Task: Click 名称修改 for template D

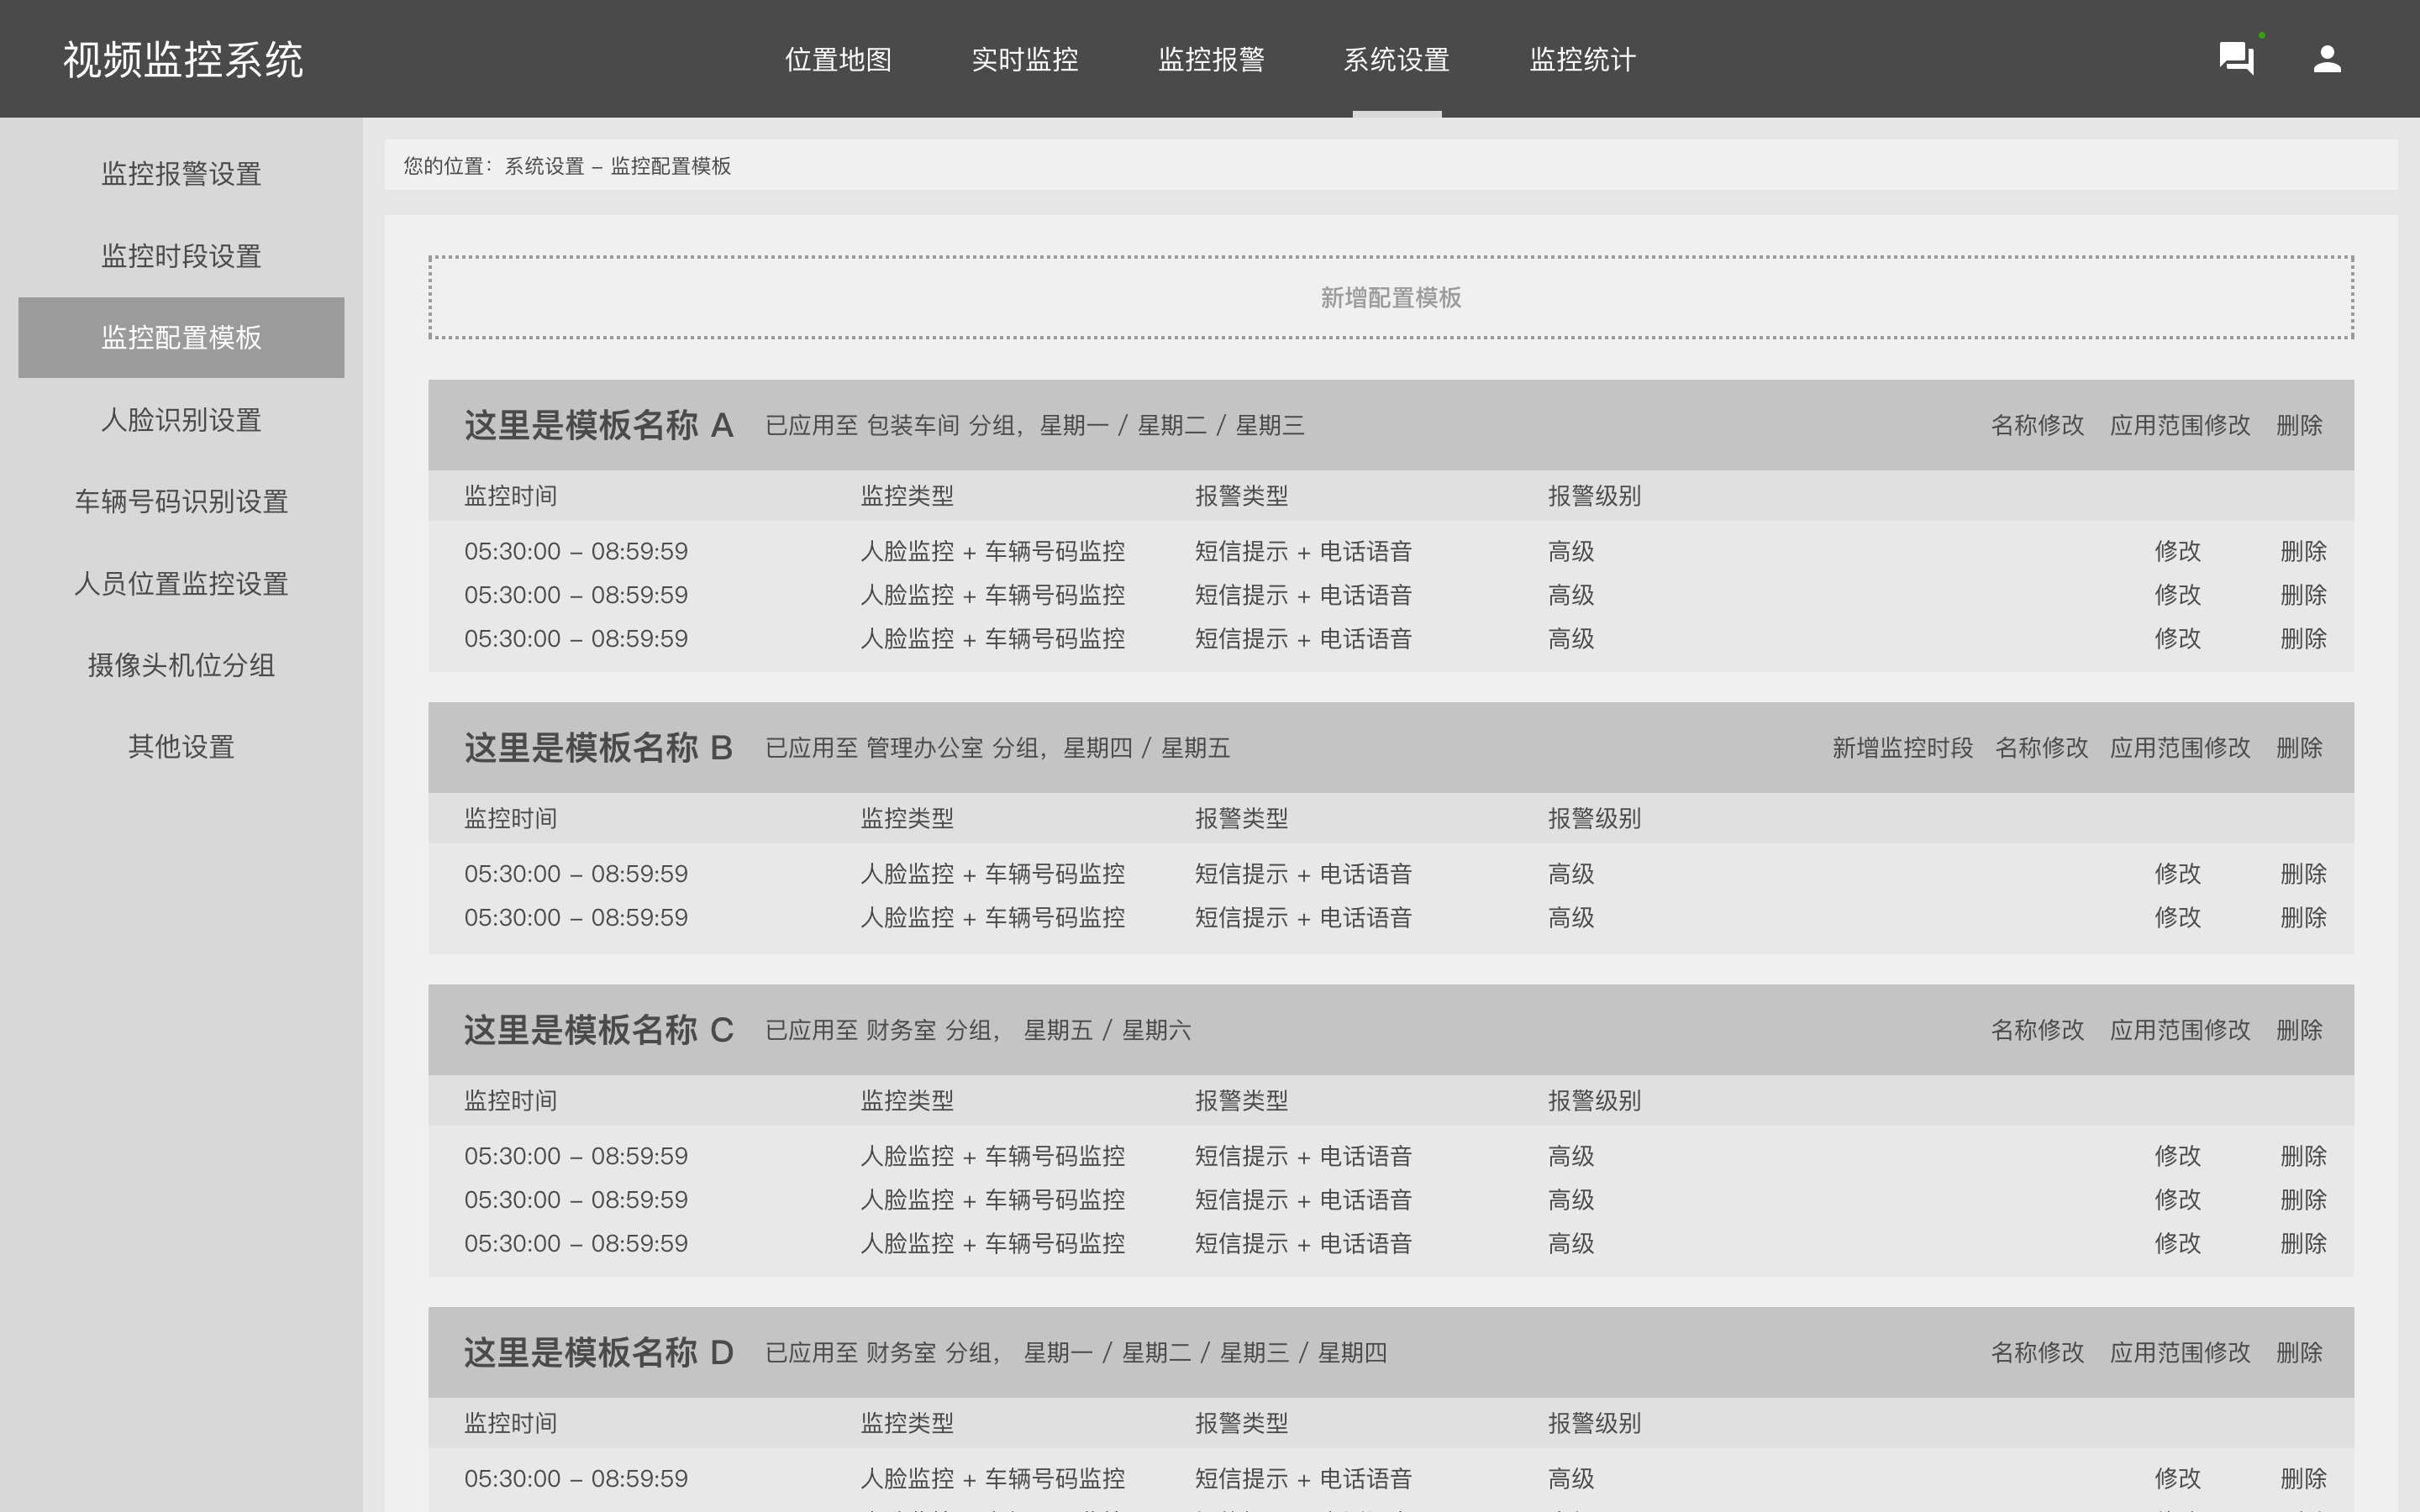Action: point(2037,1353)
